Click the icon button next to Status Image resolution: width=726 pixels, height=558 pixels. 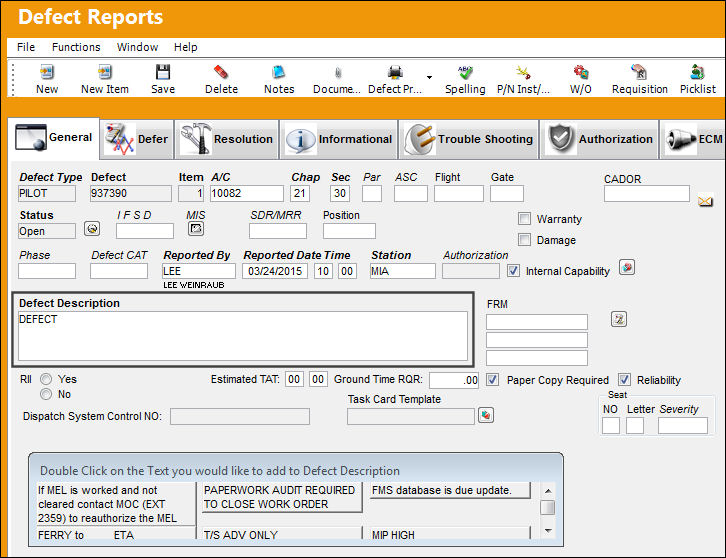click(92, 229)
